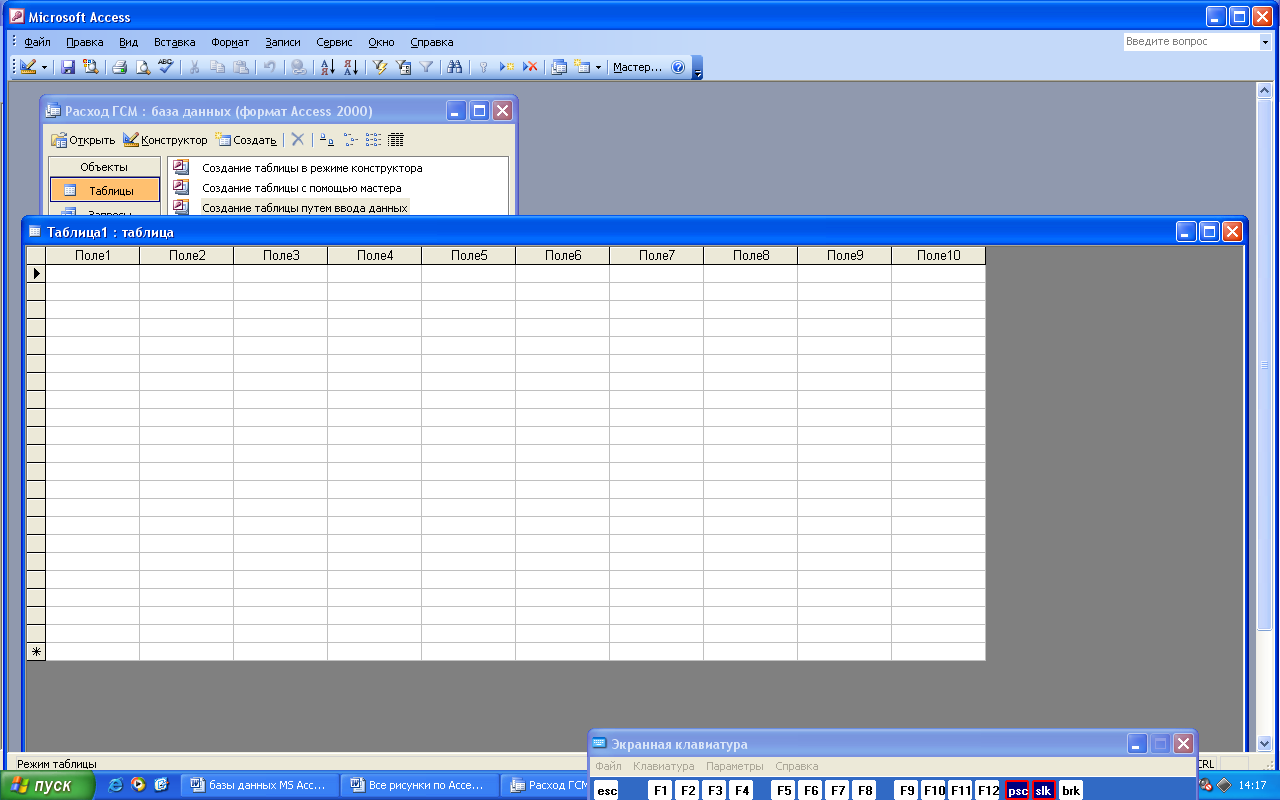The width and height of the screenshot is (1280, 800).
Task: Click the Поле1 column header
Action: pyautogui.click(x=93, y=256)
